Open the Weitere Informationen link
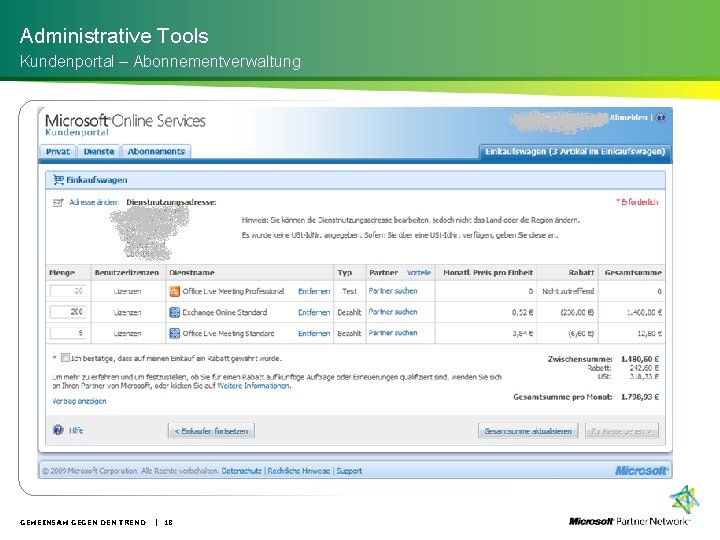Viewport: 720px width, 540px height. pyautogui.click(x=253, y=386)
